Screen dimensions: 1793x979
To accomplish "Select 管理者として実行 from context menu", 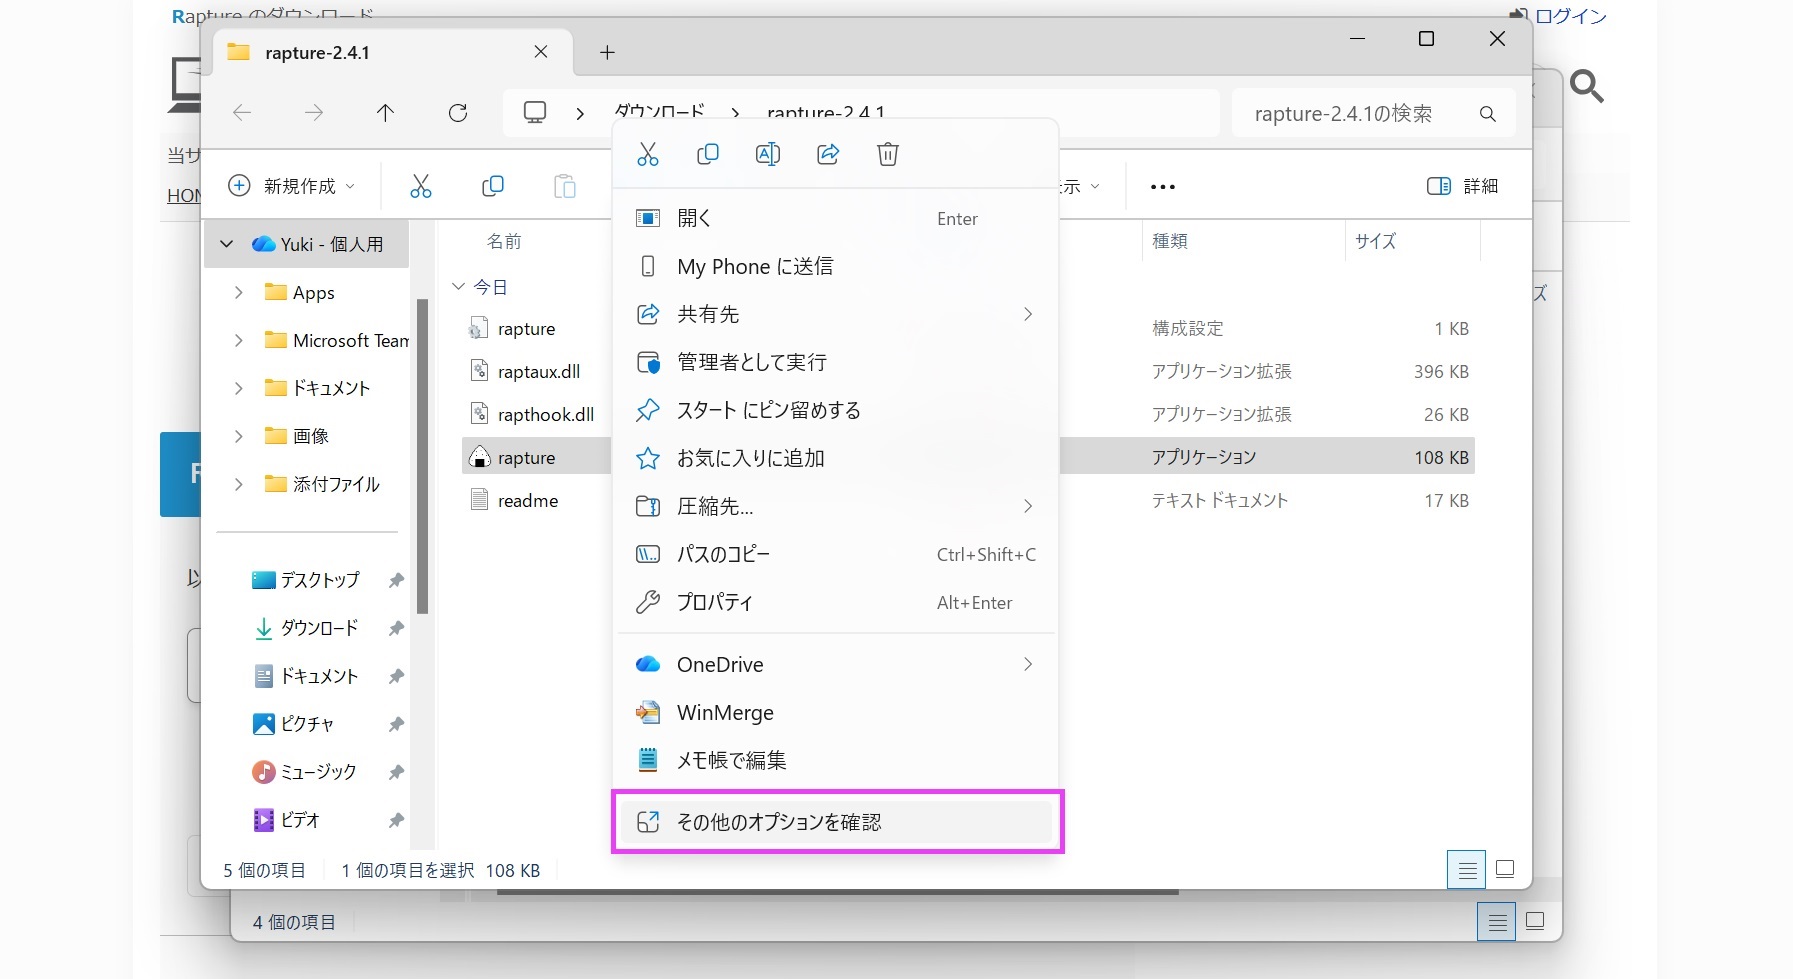I will [752, 362].
